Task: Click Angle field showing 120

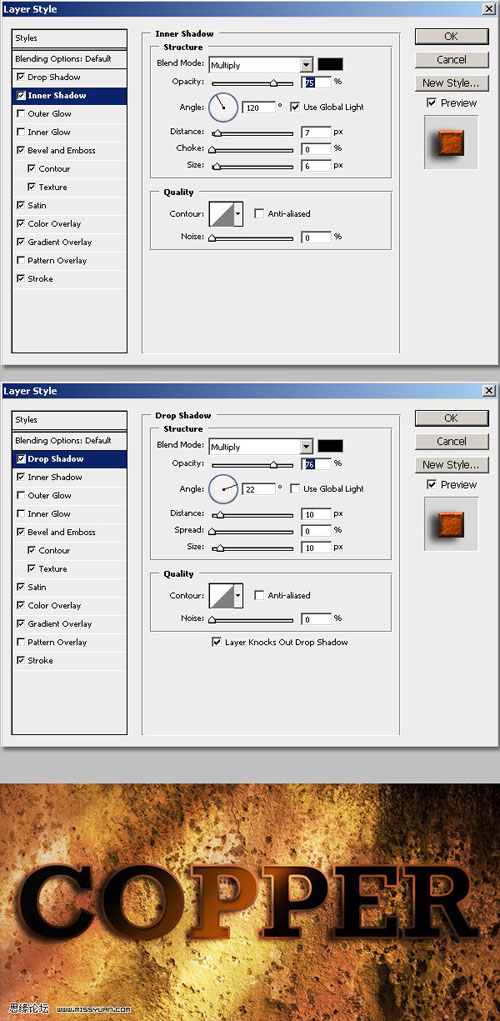Action: [258, 107]
